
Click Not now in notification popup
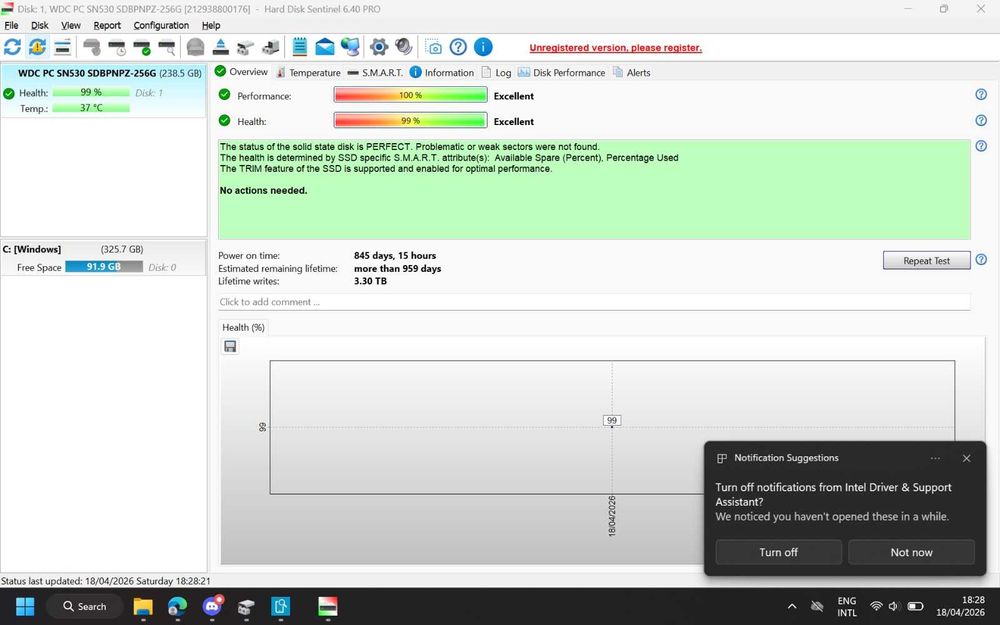pos(911,552)
